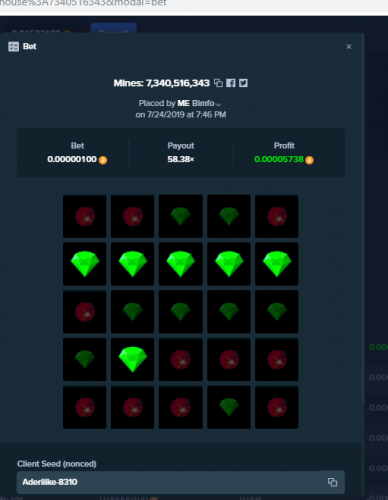Click third row fifth column dim gem

click(x=277, y=312)
